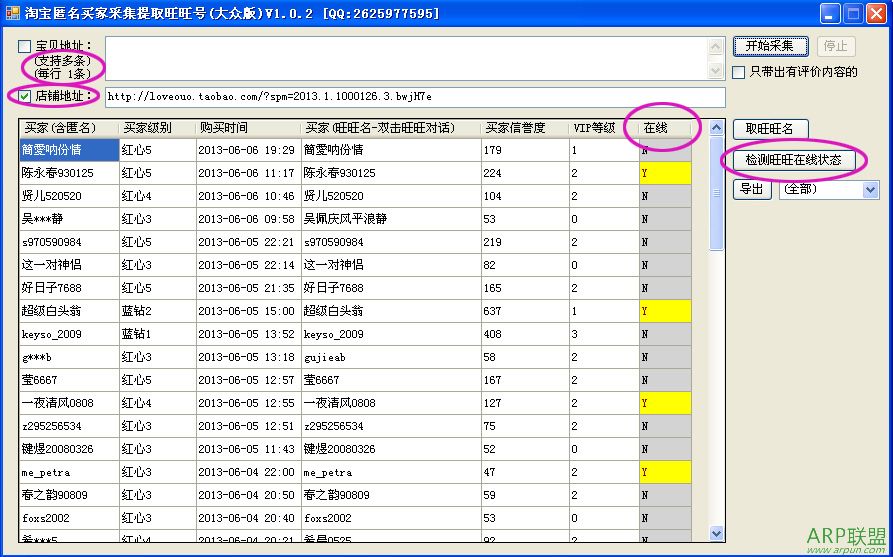Uncheck the 店铺地址 checkbox
The height and width of the screenshot is (557, 893).
point(25,96)
